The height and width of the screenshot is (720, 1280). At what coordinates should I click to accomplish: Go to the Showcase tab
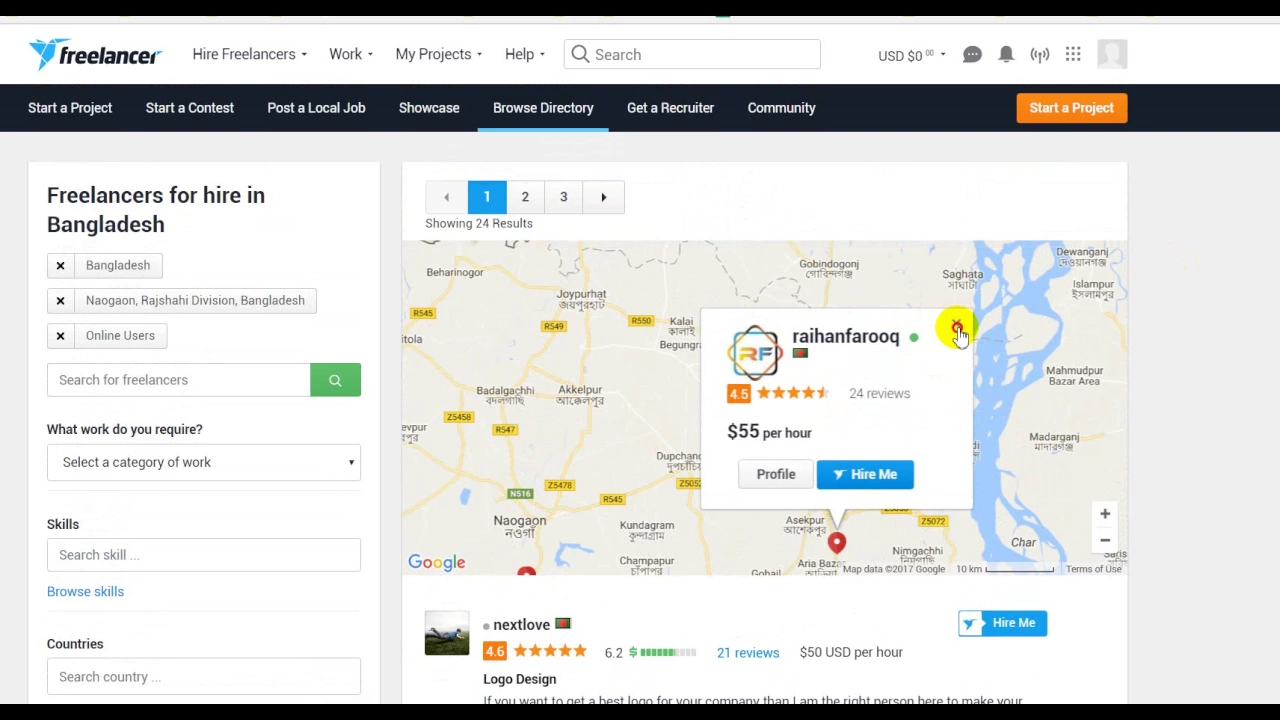[429, 108]
